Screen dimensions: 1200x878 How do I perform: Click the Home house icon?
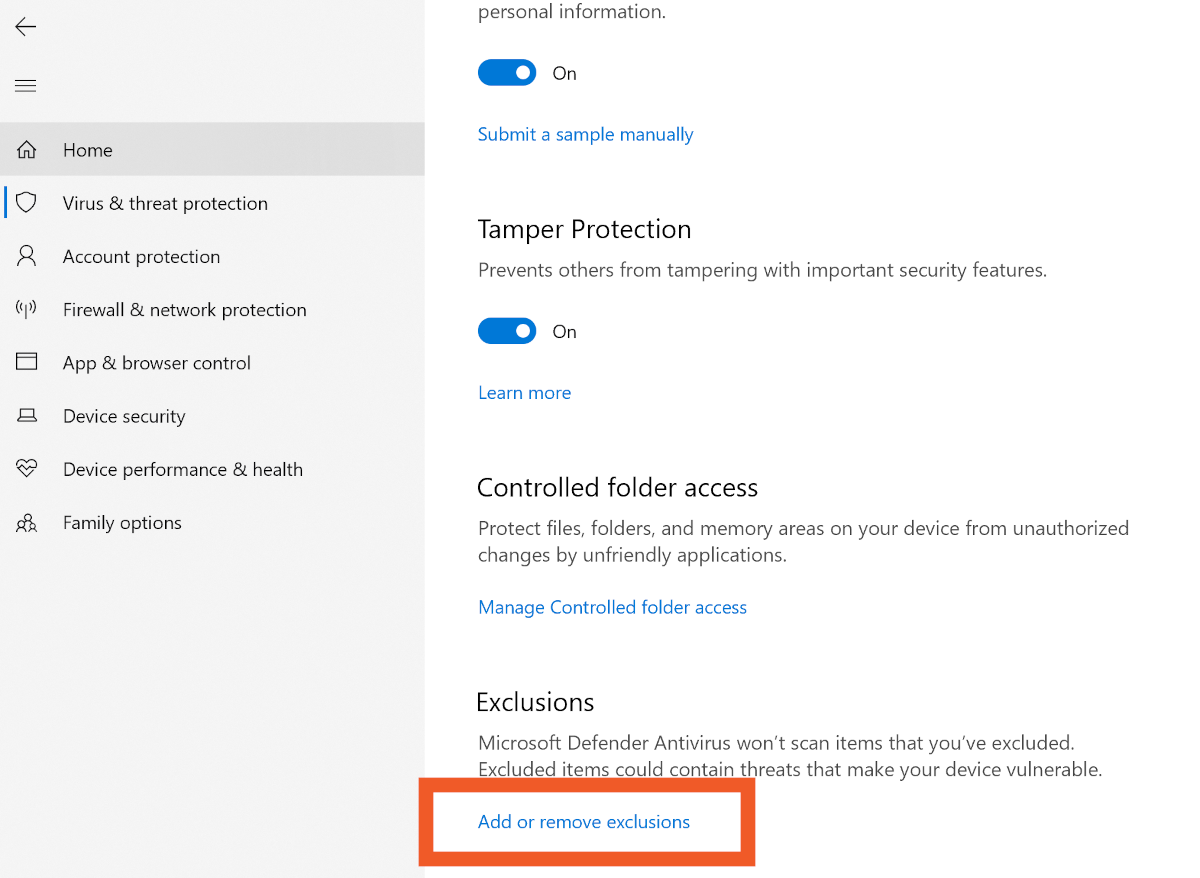(x=27, y=150)
